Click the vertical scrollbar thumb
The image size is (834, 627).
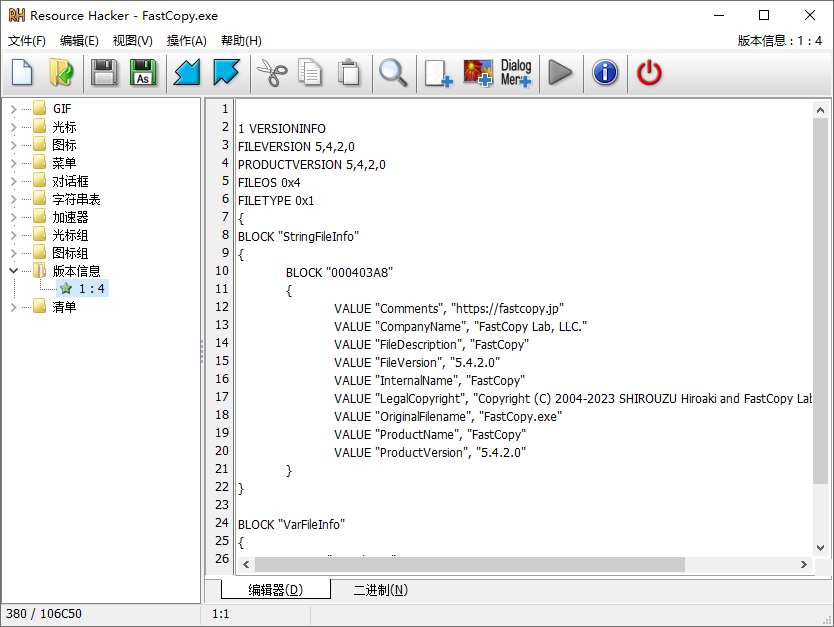[820, 301]
